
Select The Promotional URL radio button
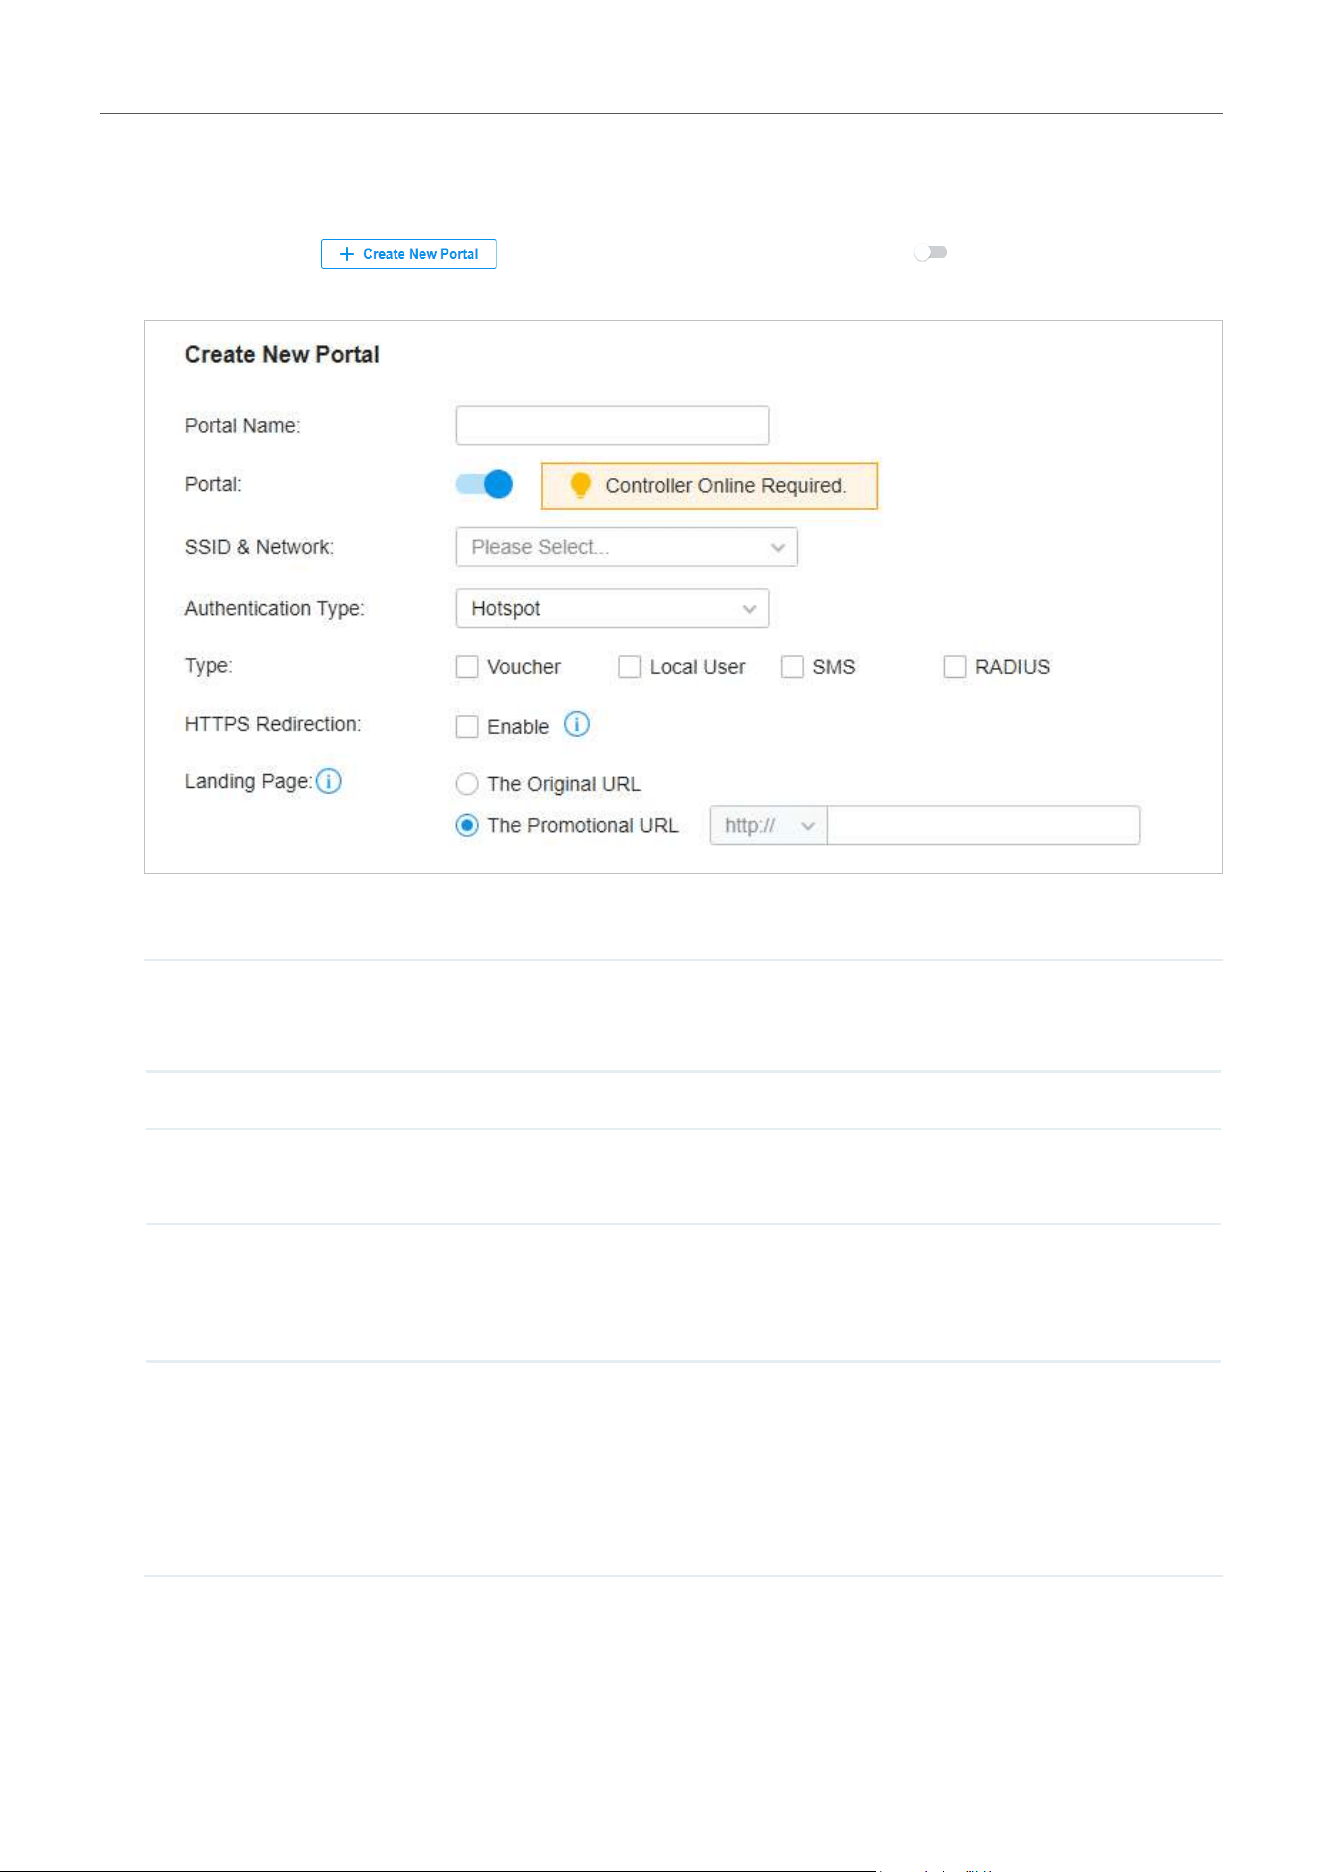[x=467, y=825]
